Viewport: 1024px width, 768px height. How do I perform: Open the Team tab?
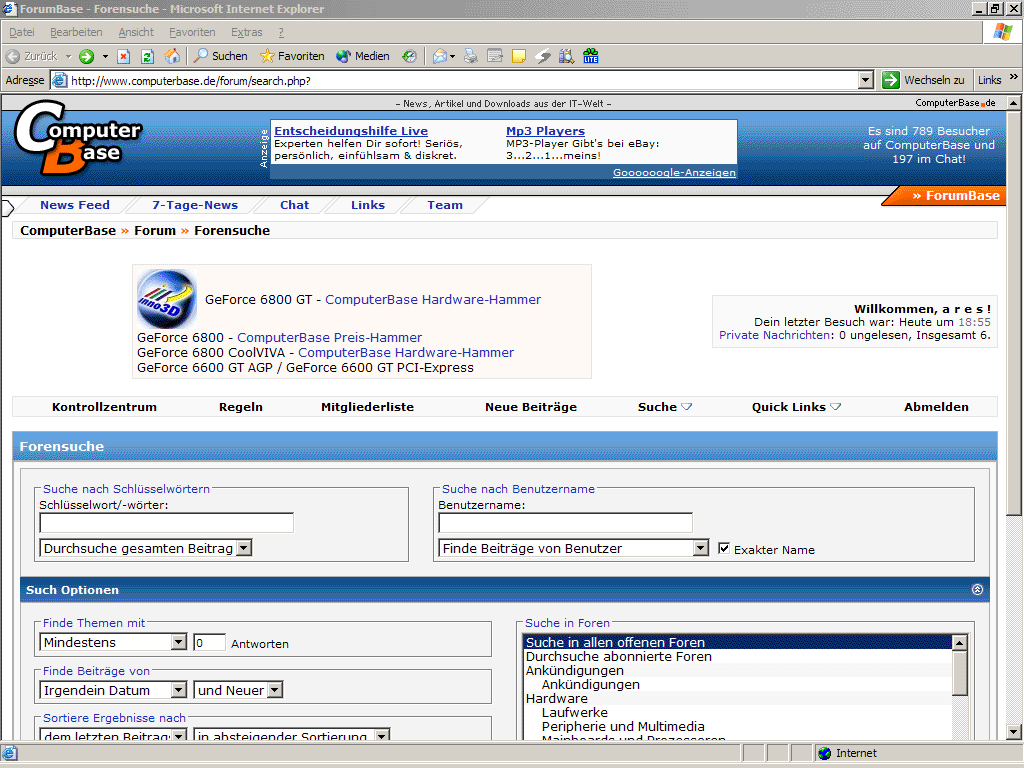tap(445, 205)
